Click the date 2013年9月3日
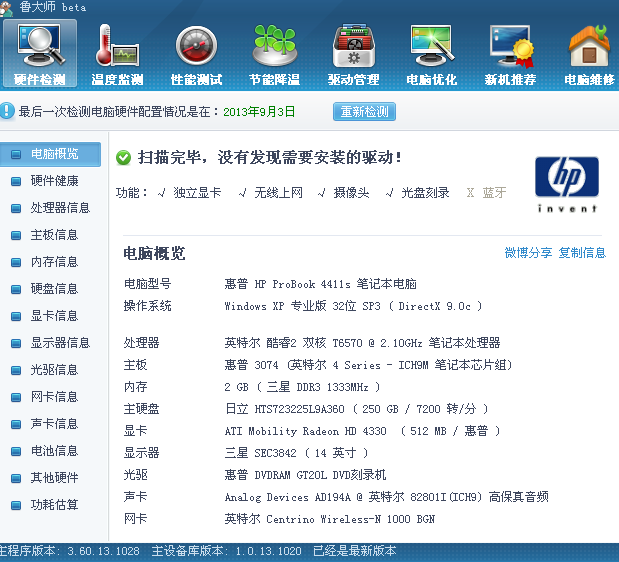 [x=259, y=112]
